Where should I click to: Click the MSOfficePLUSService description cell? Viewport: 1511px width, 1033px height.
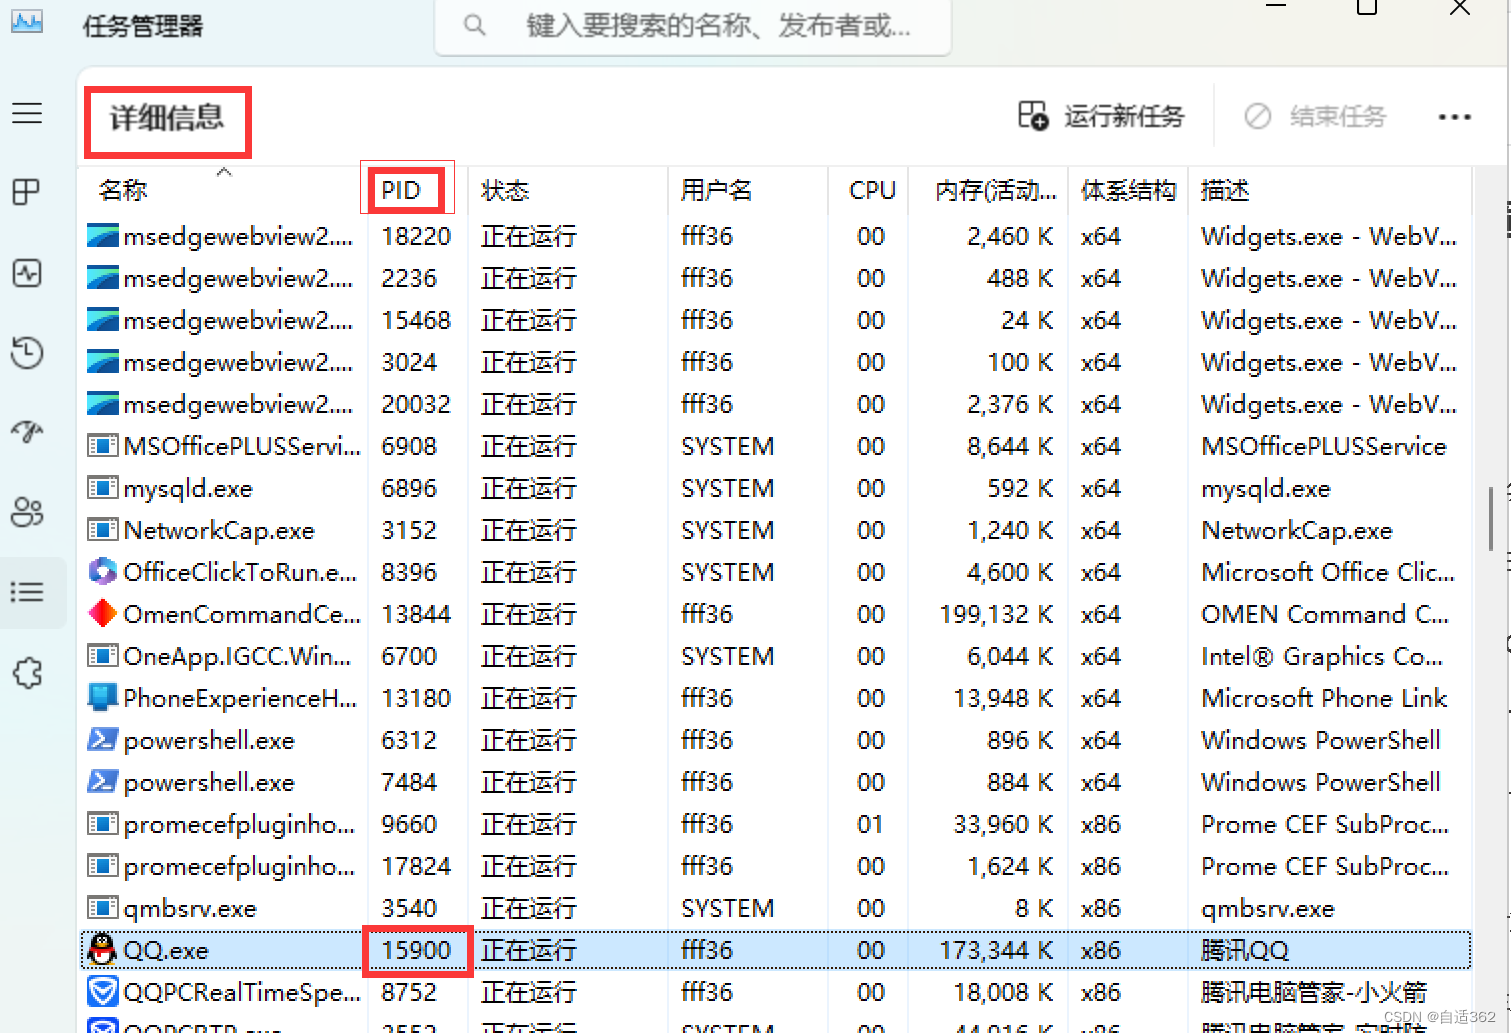[1324, 446]
